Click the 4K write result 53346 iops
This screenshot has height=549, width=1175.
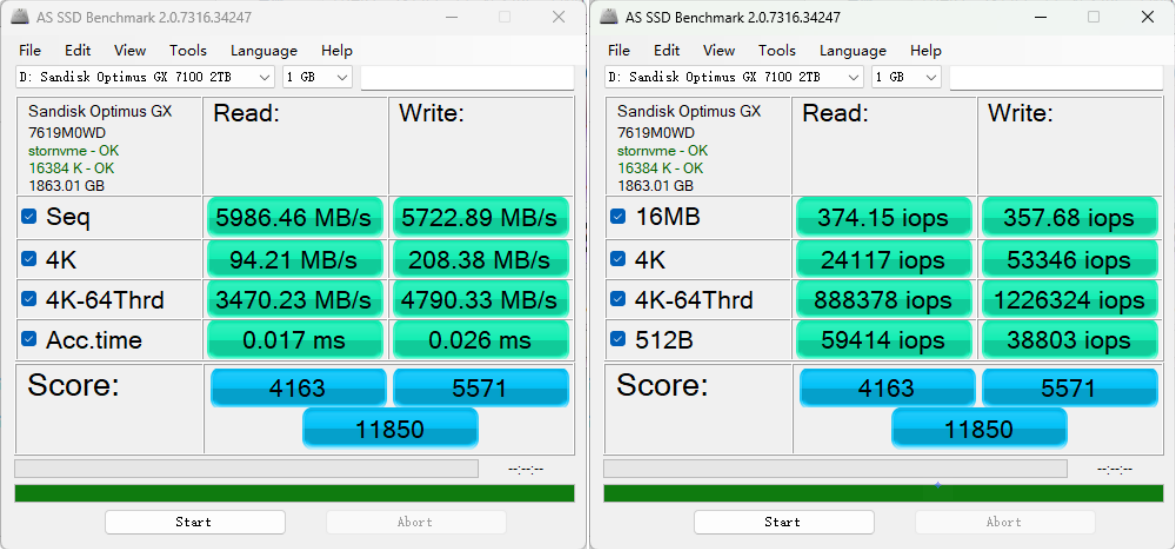point(1069,259)
